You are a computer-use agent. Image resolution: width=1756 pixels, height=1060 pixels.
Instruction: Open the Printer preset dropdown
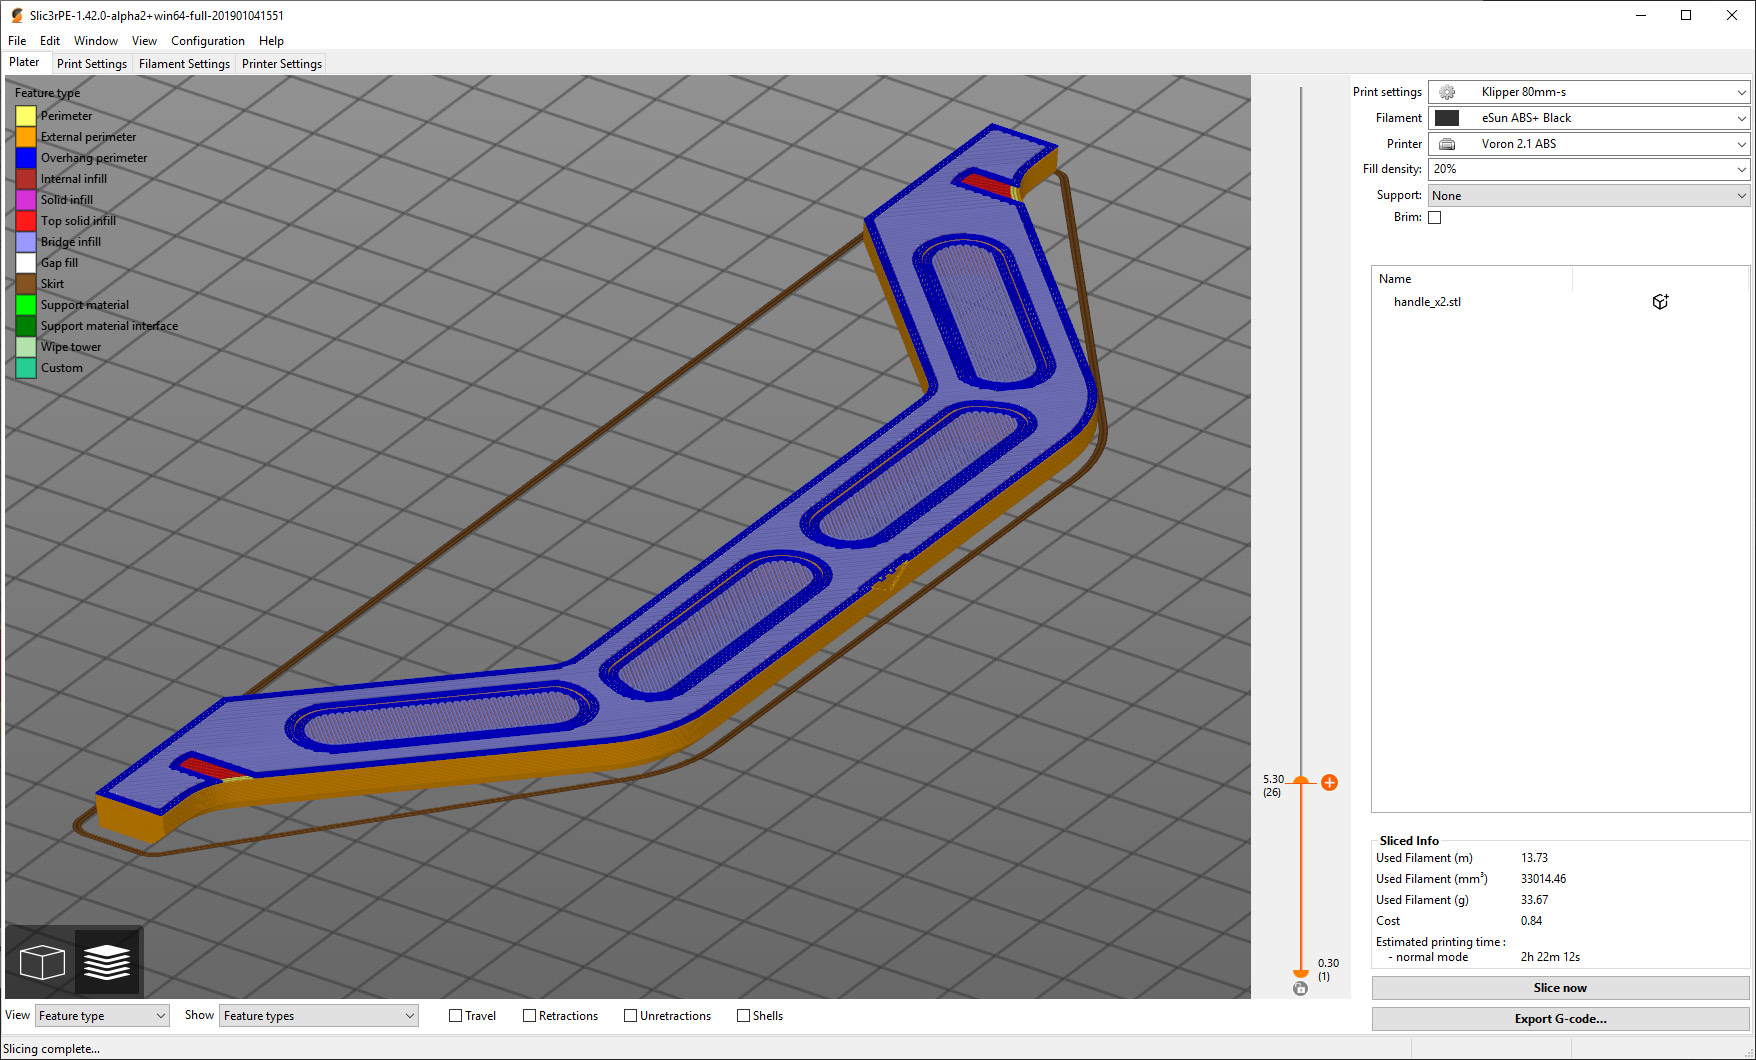coord(1589,144)
